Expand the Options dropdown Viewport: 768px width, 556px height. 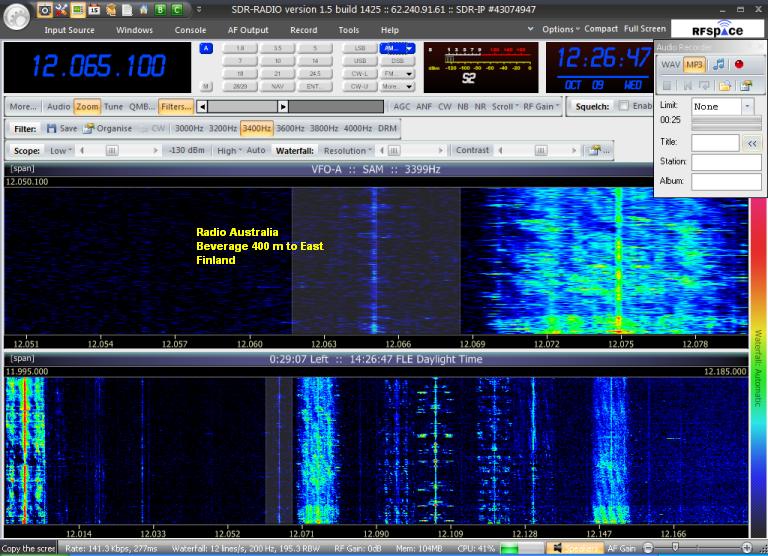pos(561,29)
